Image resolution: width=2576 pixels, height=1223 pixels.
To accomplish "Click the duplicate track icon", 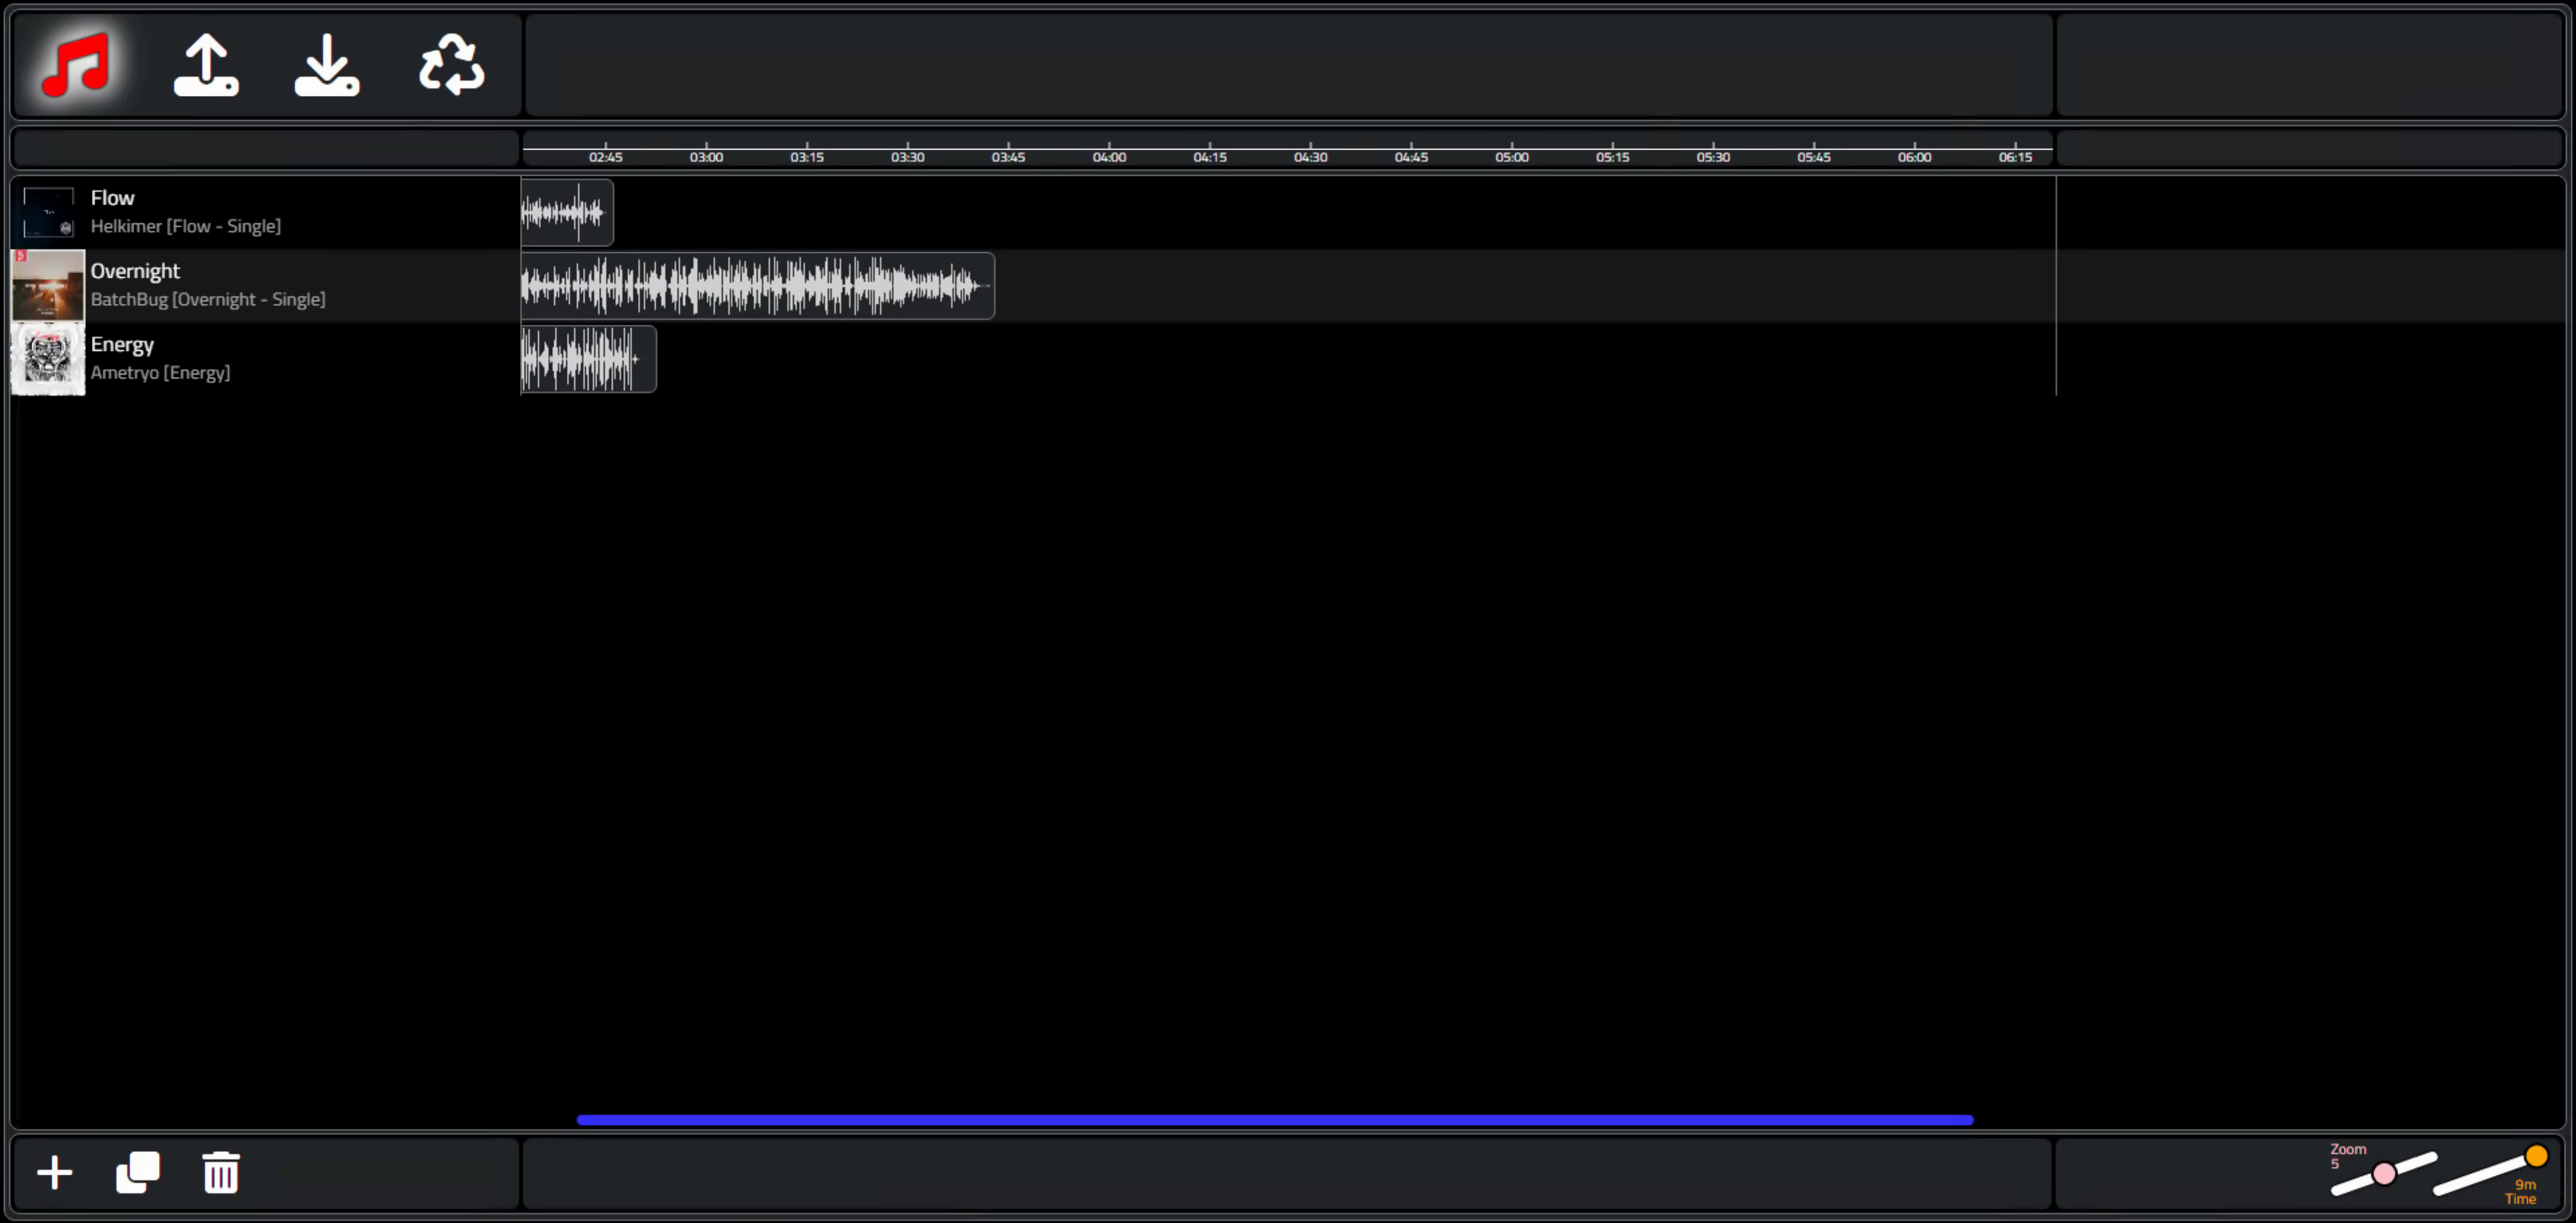I will 138,1172.
